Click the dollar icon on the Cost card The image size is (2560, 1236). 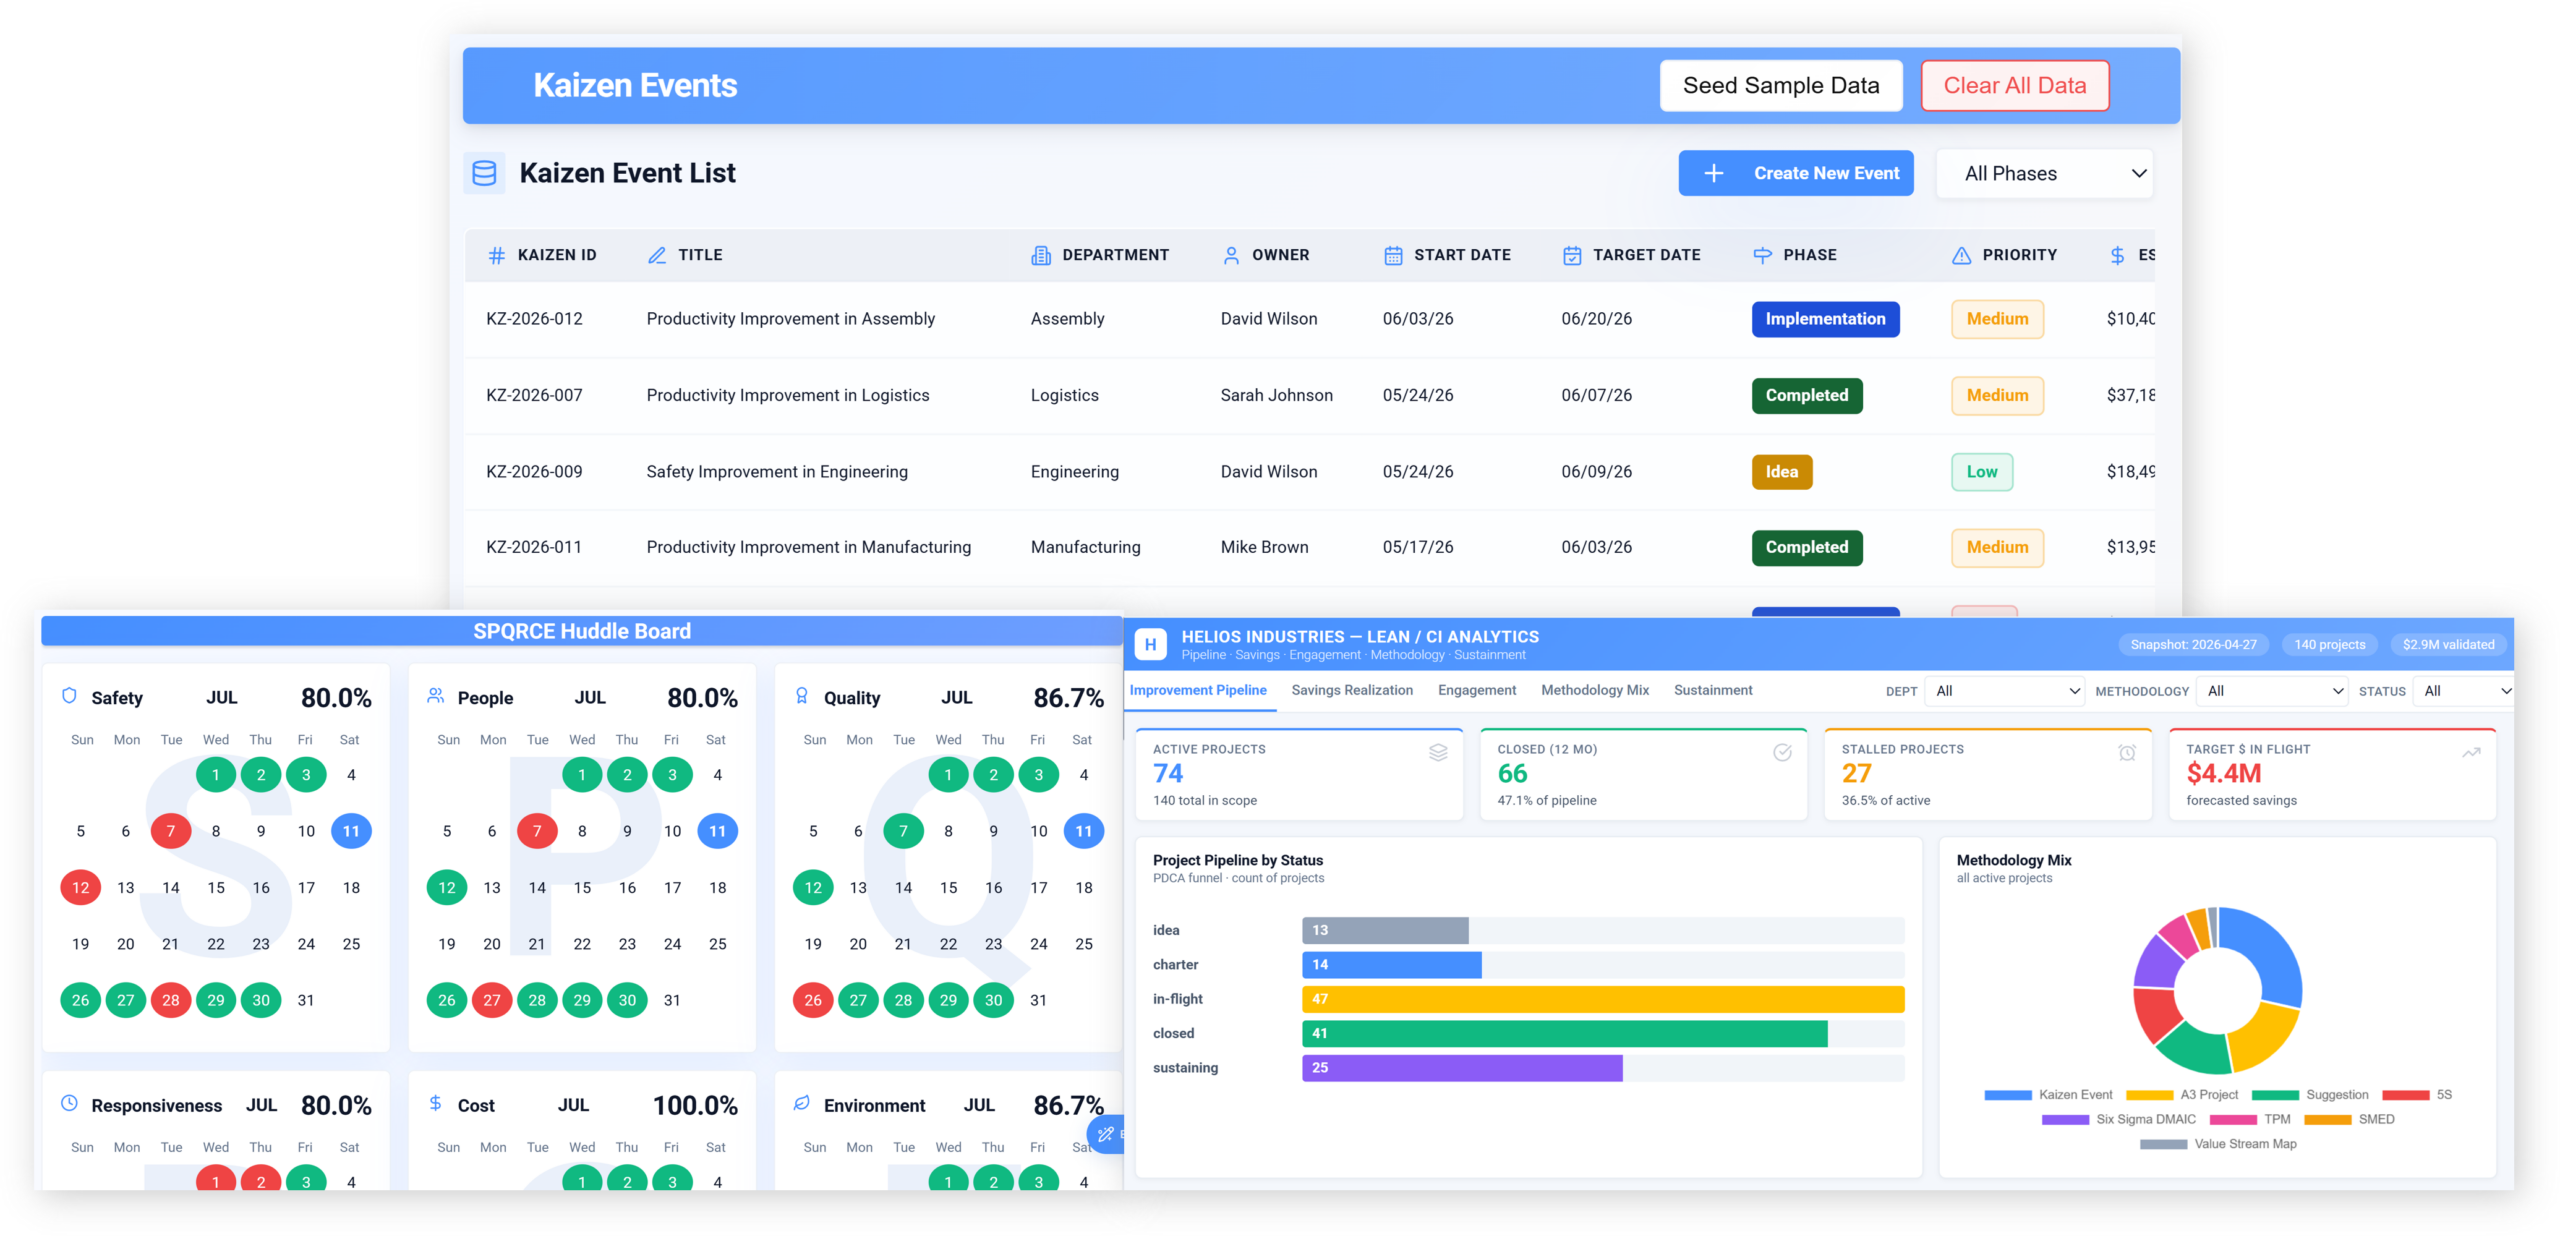(x=435, y=1103)
